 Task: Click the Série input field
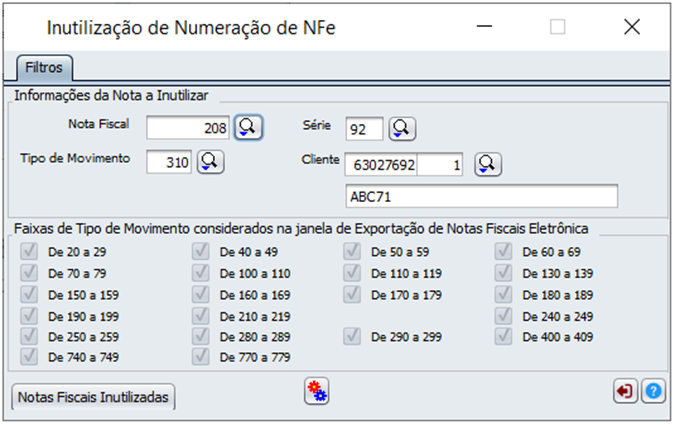tap(363, 128)
